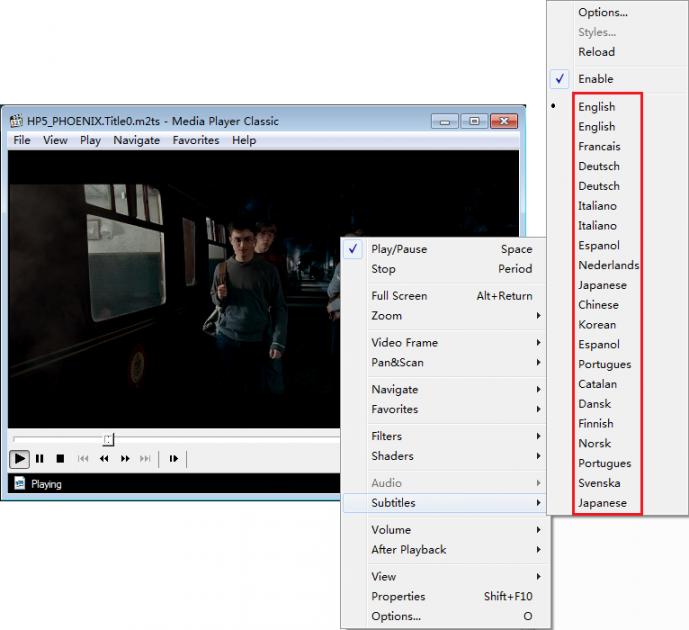
Task: Choose Full Screen from the context menu
Action: [x=444, y=296]
